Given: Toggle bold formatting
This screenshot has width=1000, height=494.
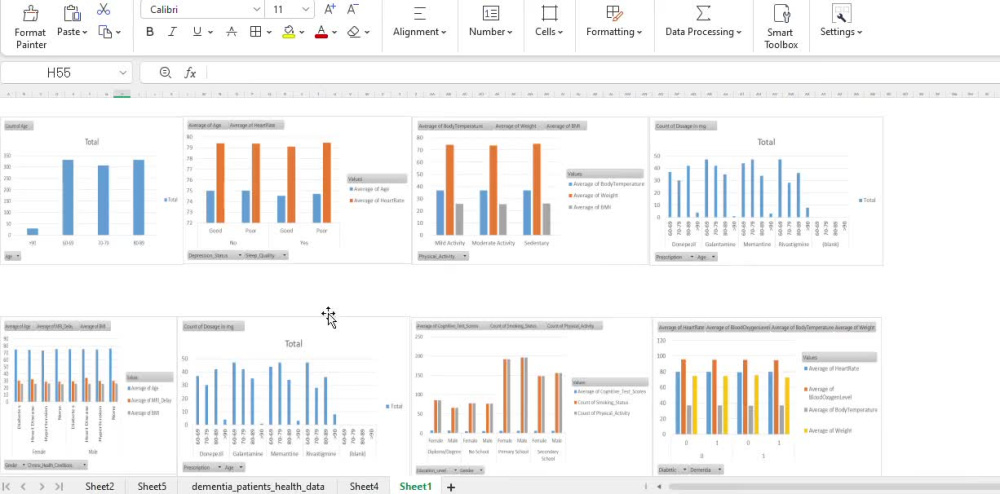Looking at the screenshot, I should 150,32.
